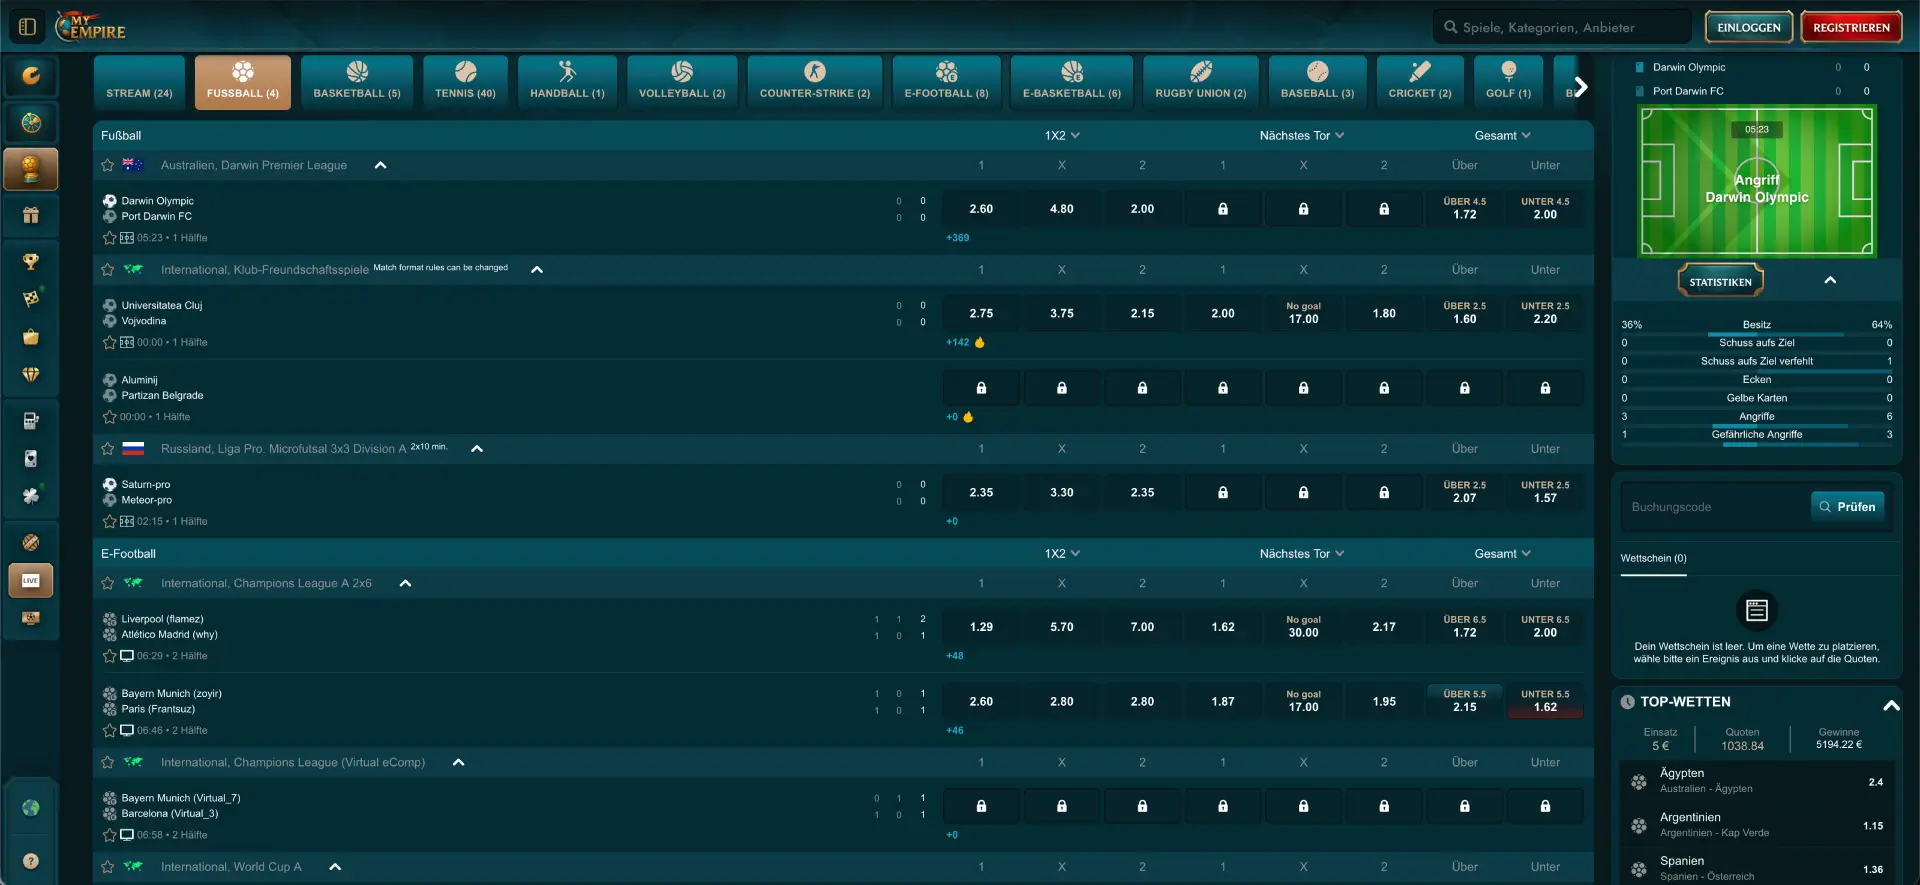The image size is (1920, 885).
Task: Click the STATISTIKEN button
Action: coord(1720,282)
